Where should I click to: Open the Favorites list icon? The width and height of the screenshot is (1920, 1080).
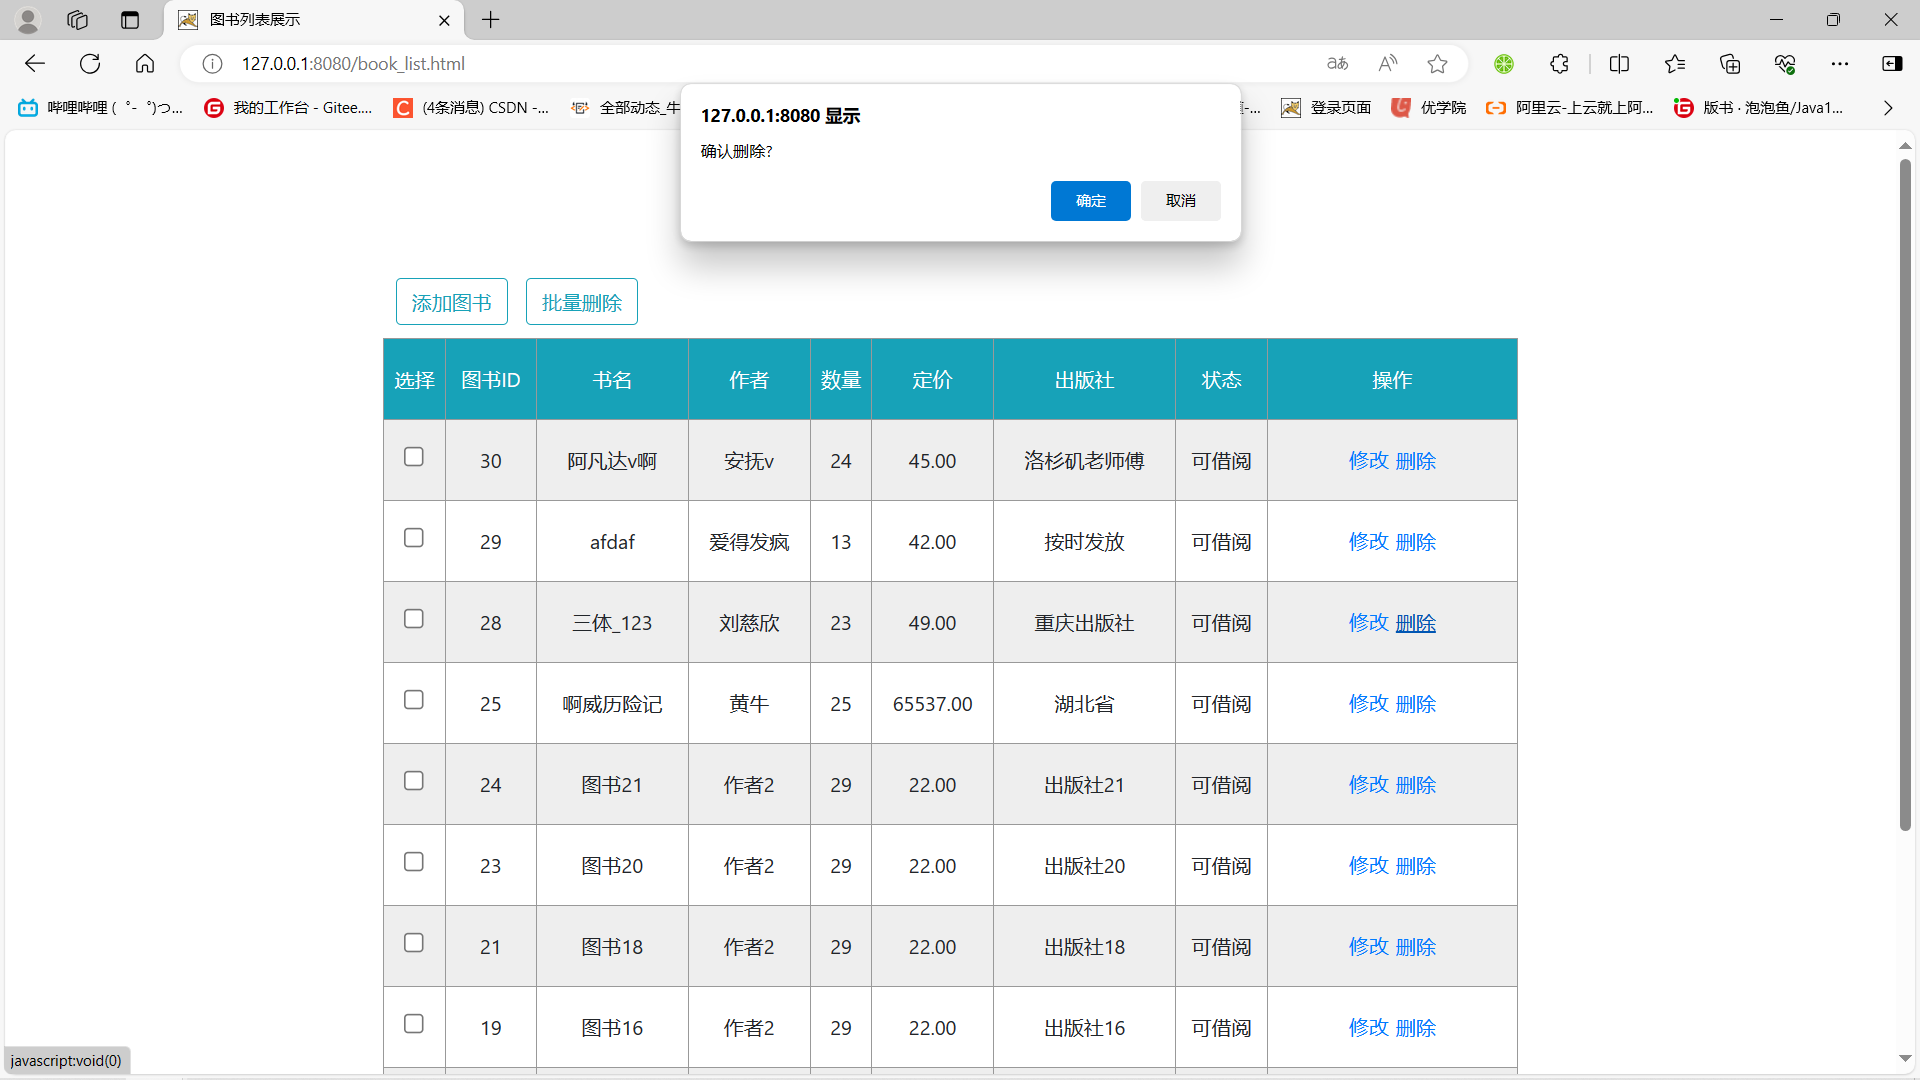pos(1675,64)
